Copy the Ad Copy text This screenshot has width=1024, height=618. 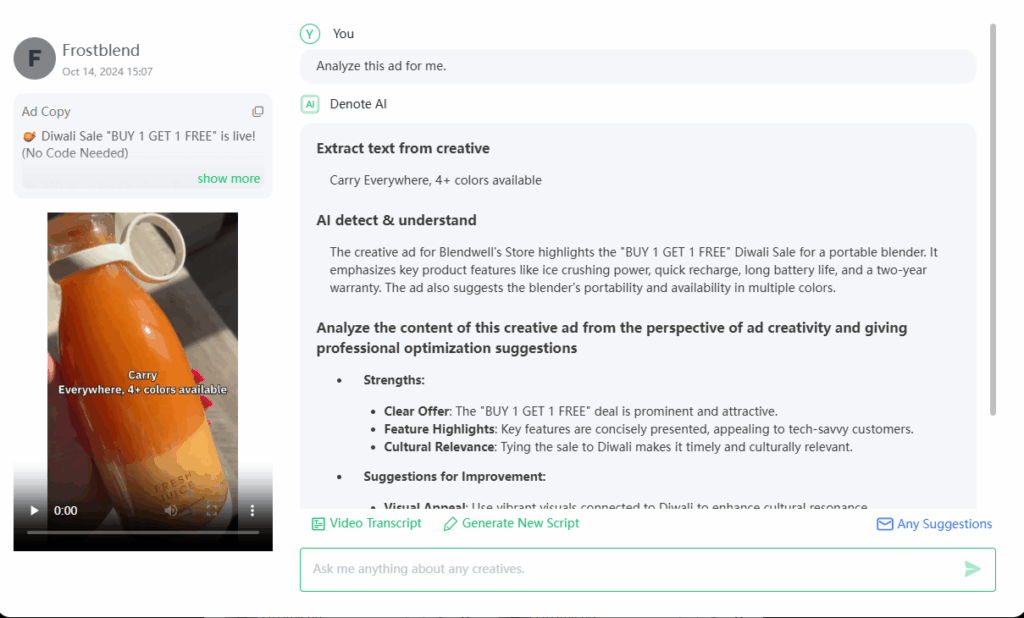coord(258,112)
